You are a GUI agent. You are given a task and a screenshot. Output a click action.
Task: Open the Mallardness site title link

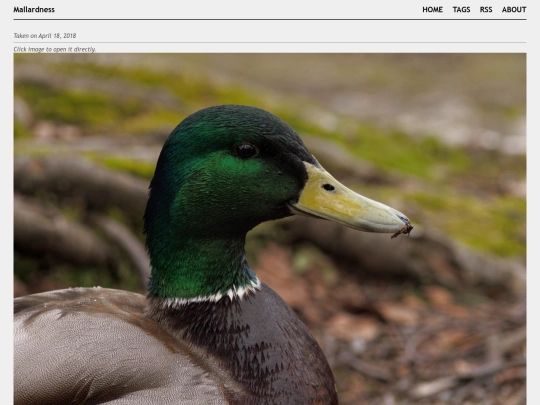pos(34,10)
